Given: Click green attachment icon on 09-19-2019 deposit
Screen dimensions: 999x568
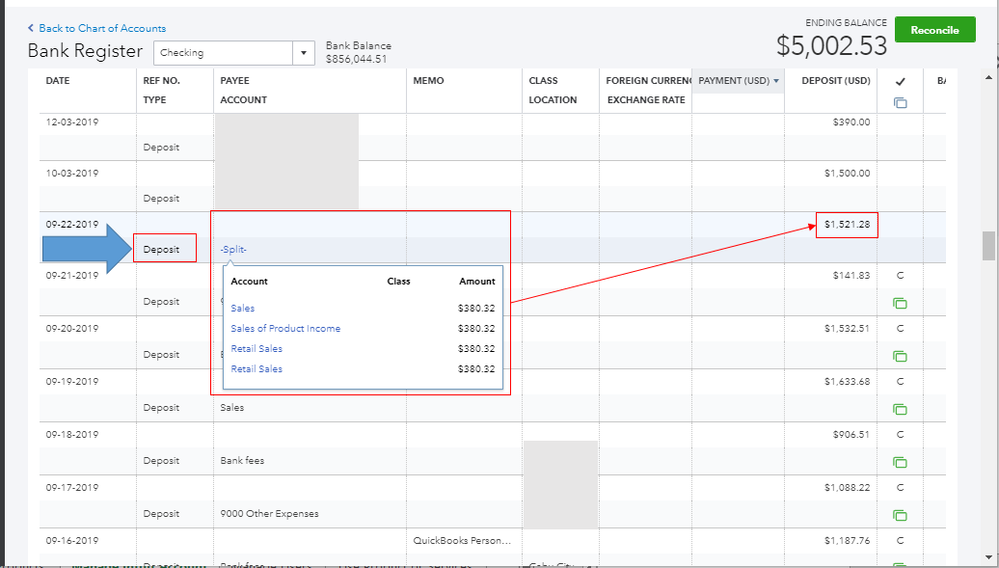Looking at the screenshot, I should [x=900, y=409].
